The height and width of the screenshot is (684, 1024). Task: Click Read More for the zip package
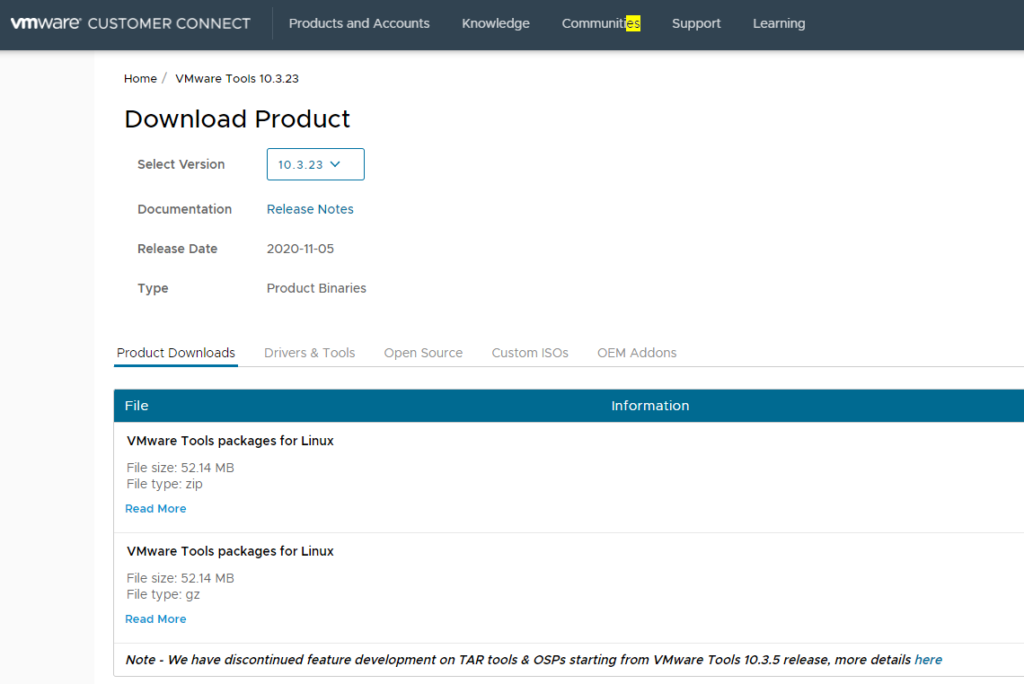click(x=155, y=508)
